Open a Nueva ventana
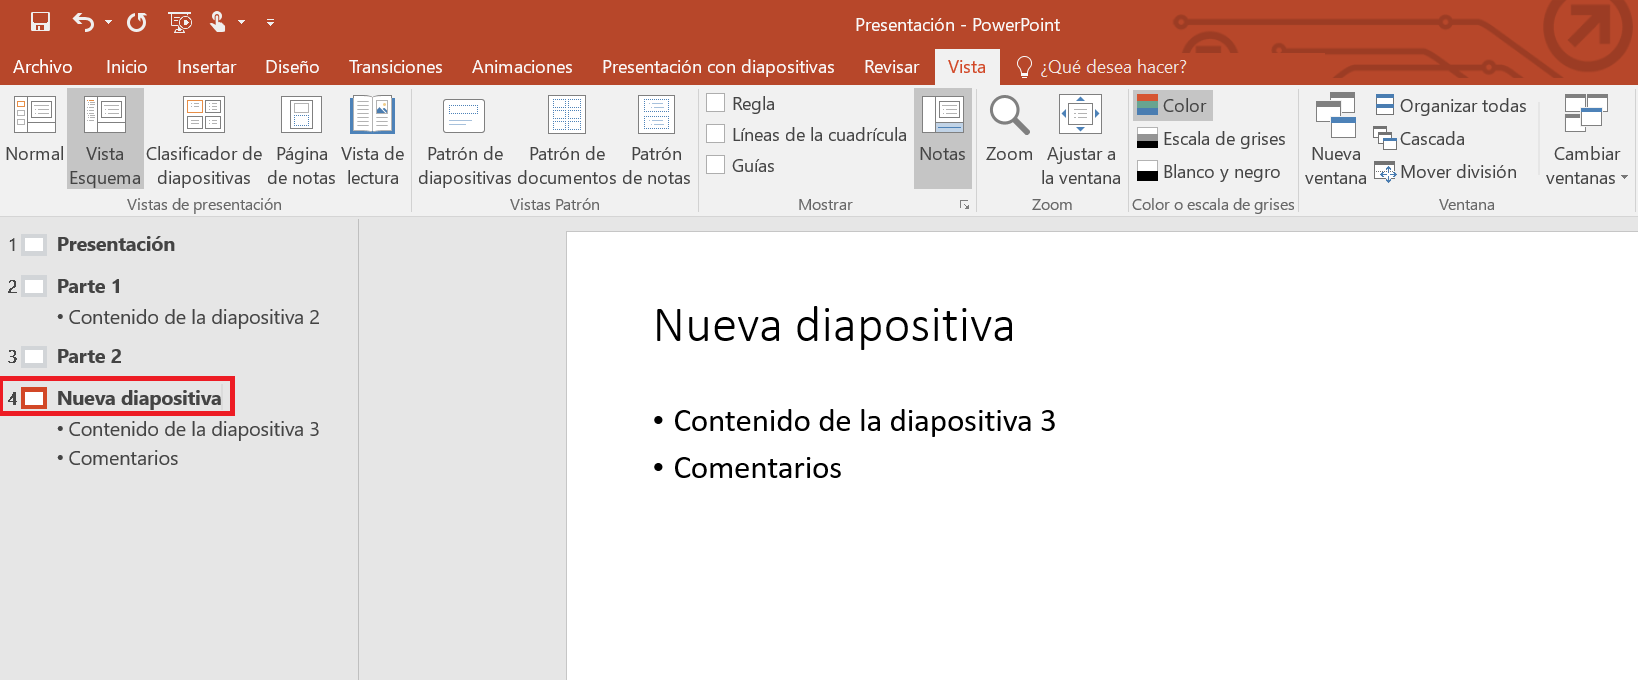This screenshot has width=1638, height=680. tap(1335, 138)
